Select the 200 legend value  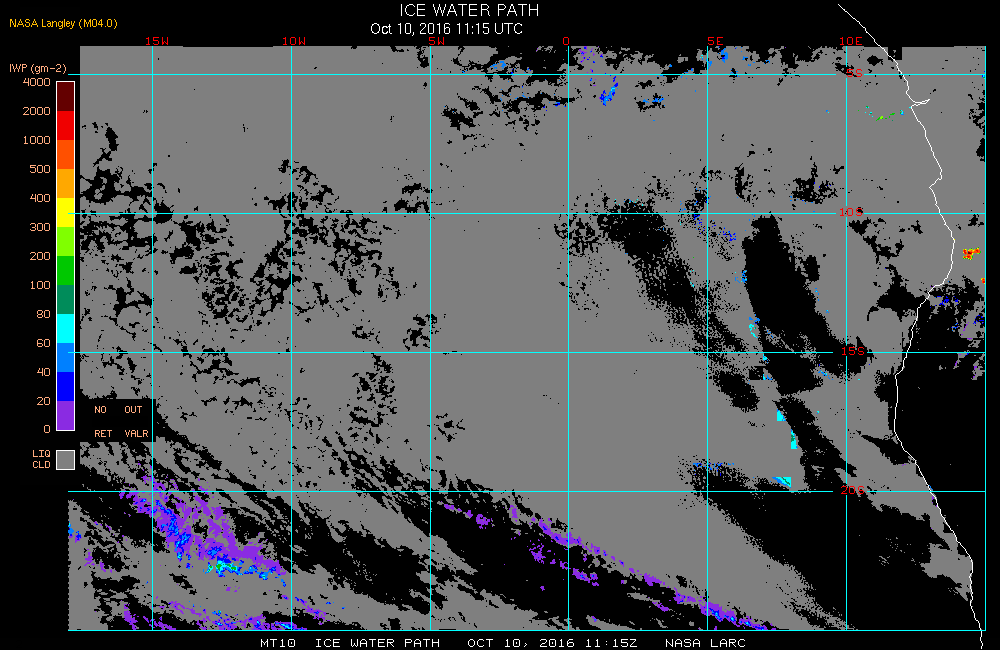(40, 256)
